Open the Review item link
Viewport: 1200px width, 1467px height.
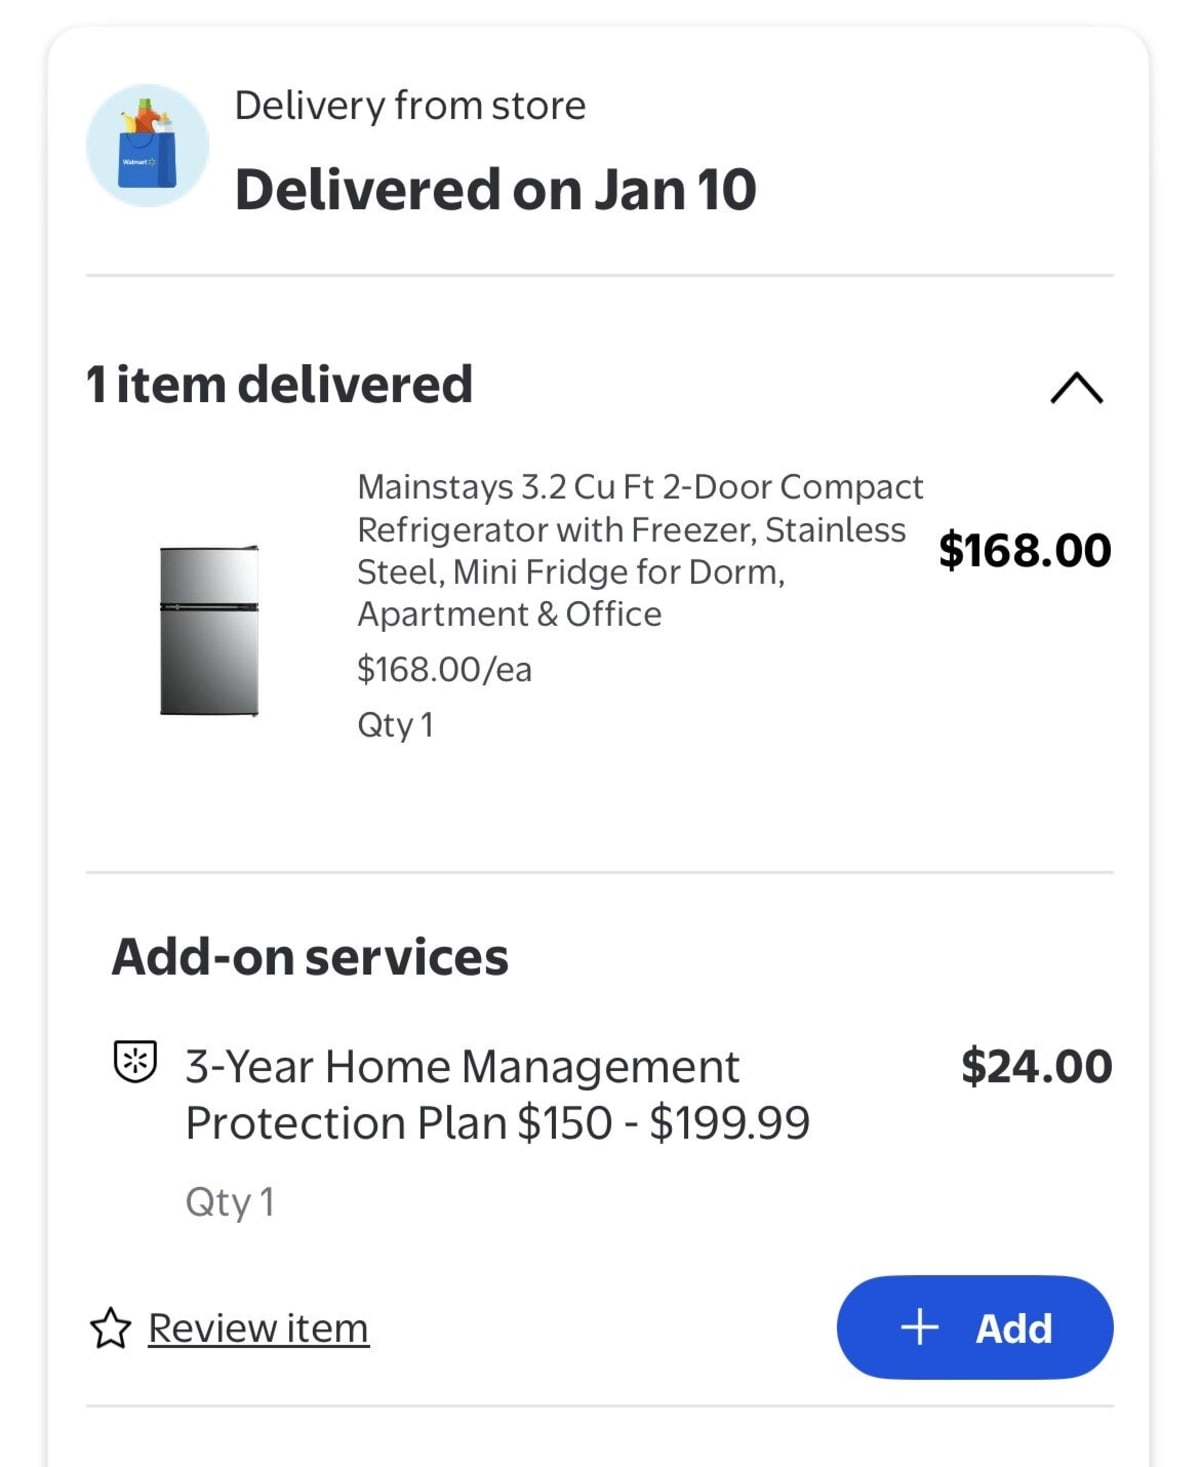pos(258,1329)
